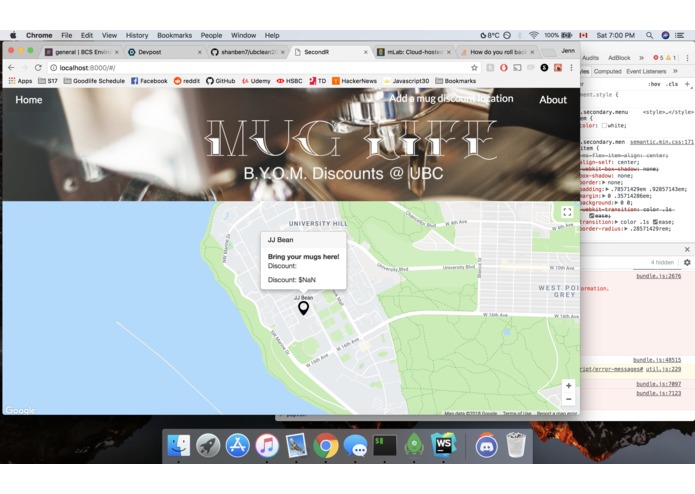Expand the border shorthand property
The image size is (695, 494).
click(x=605, y=183)
